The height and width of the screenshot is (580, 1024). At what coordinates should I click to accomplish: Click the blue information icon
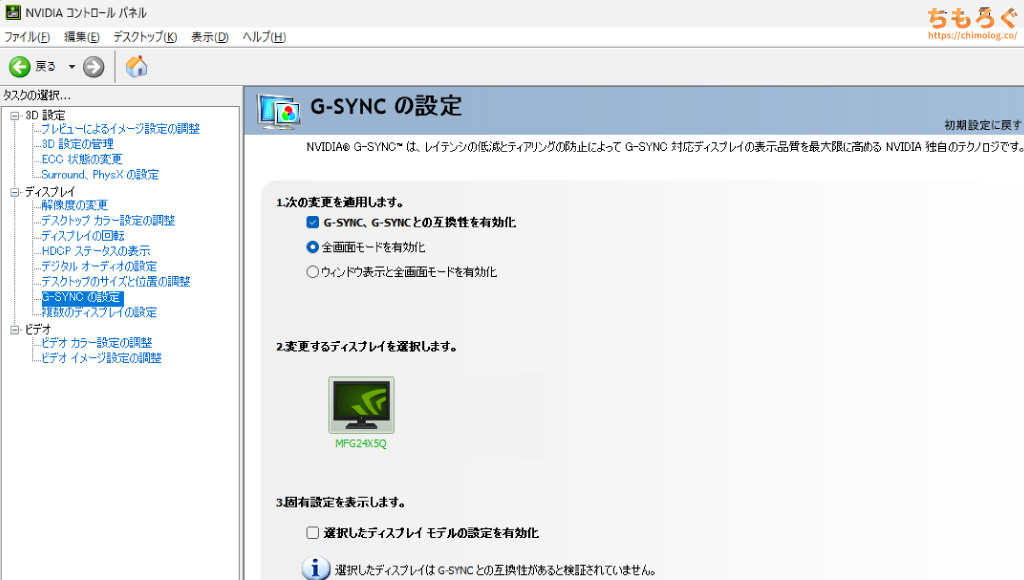(315, 568)
